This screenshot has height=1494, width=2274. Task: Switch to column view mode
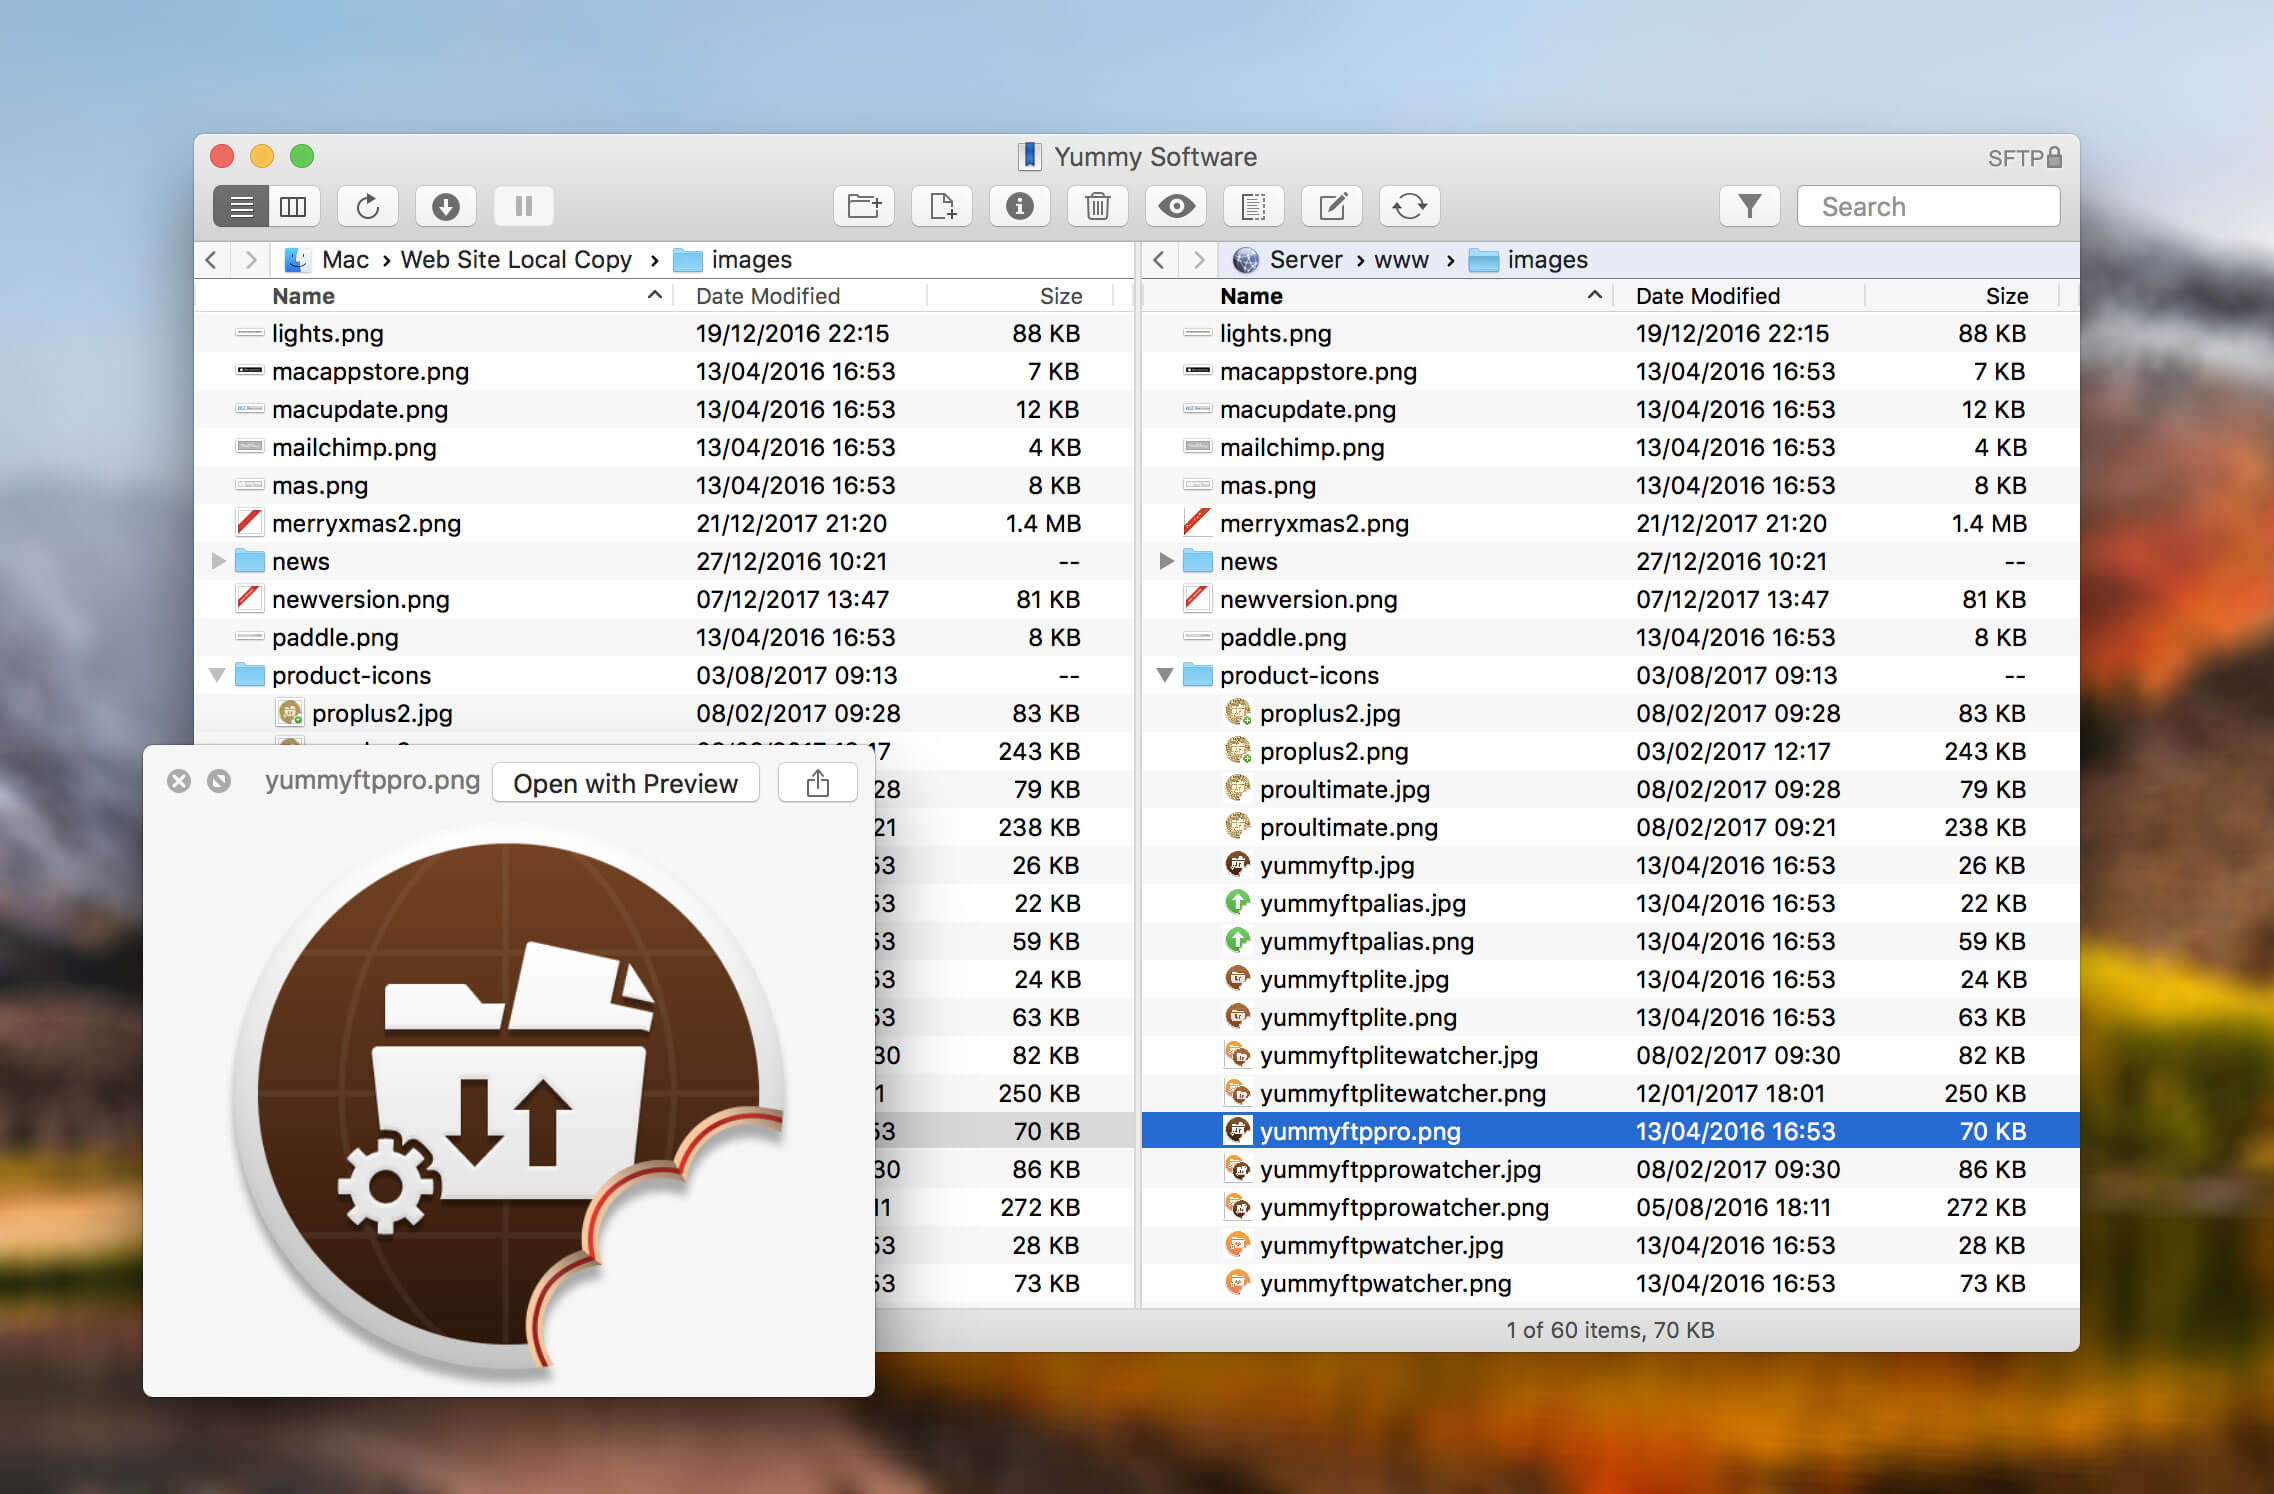(x=294, y=206)
